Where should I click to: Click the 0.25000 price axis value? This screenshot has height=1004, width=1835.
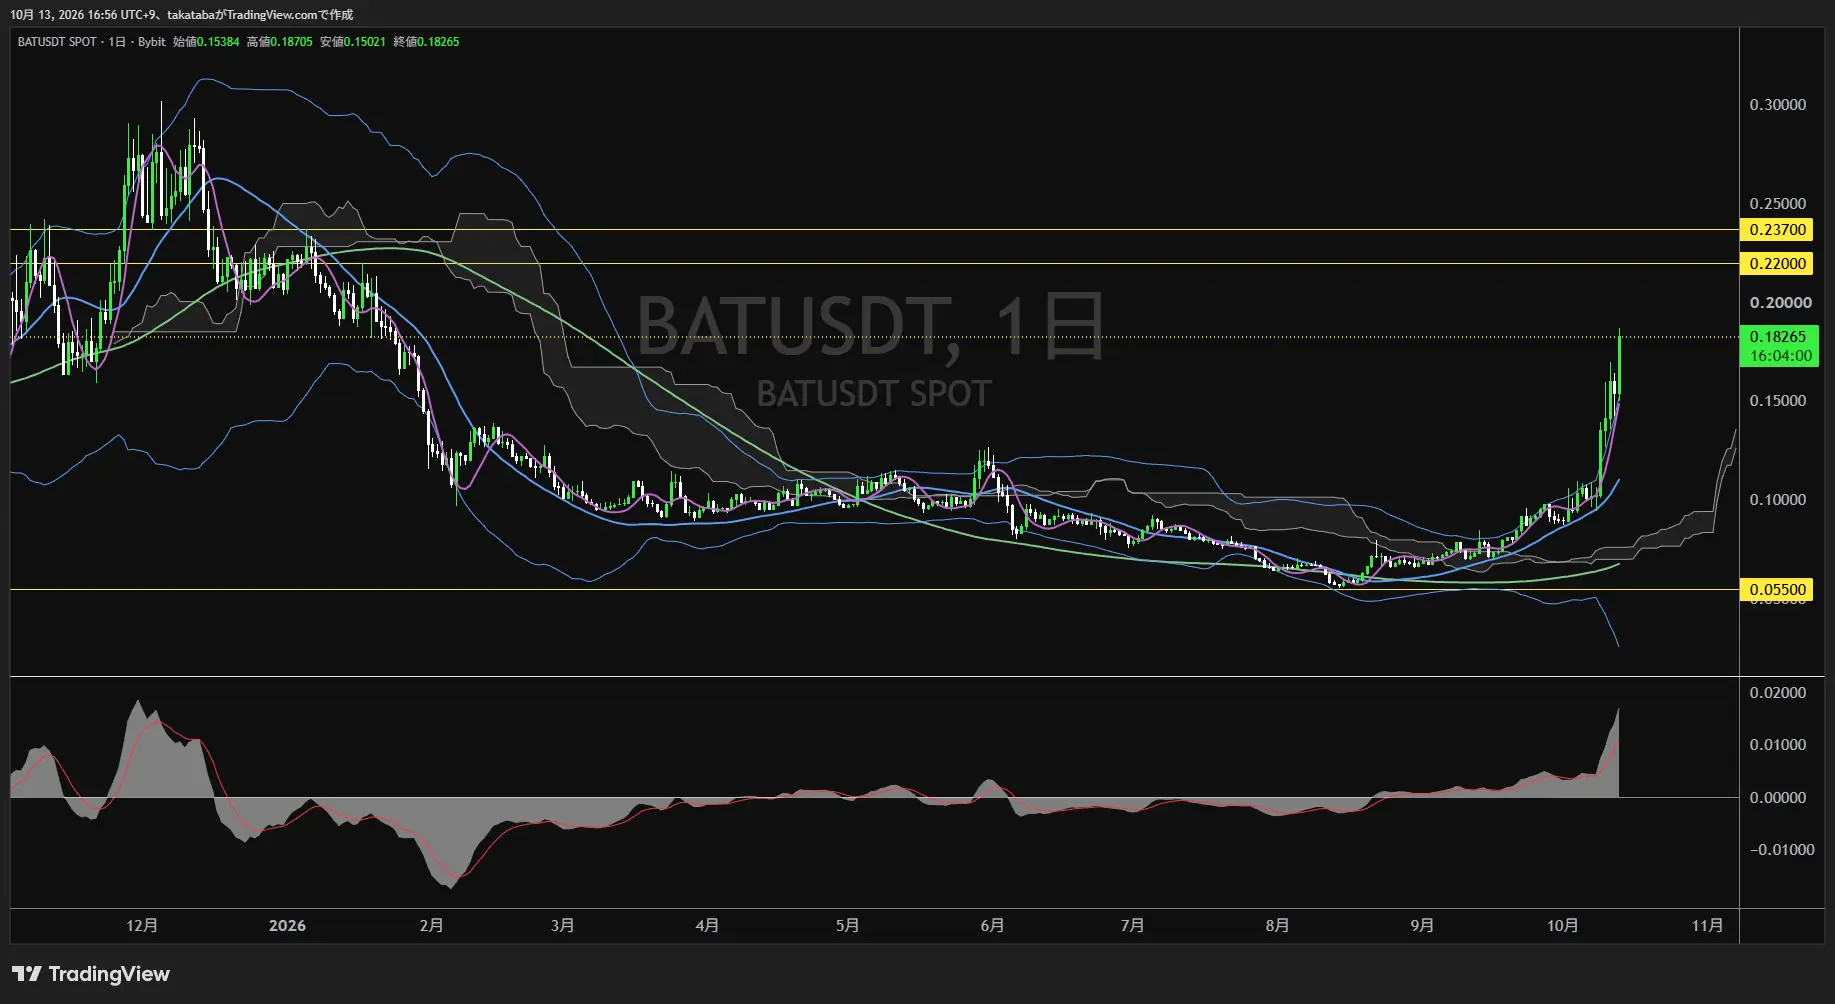(x=1778, y=204)
